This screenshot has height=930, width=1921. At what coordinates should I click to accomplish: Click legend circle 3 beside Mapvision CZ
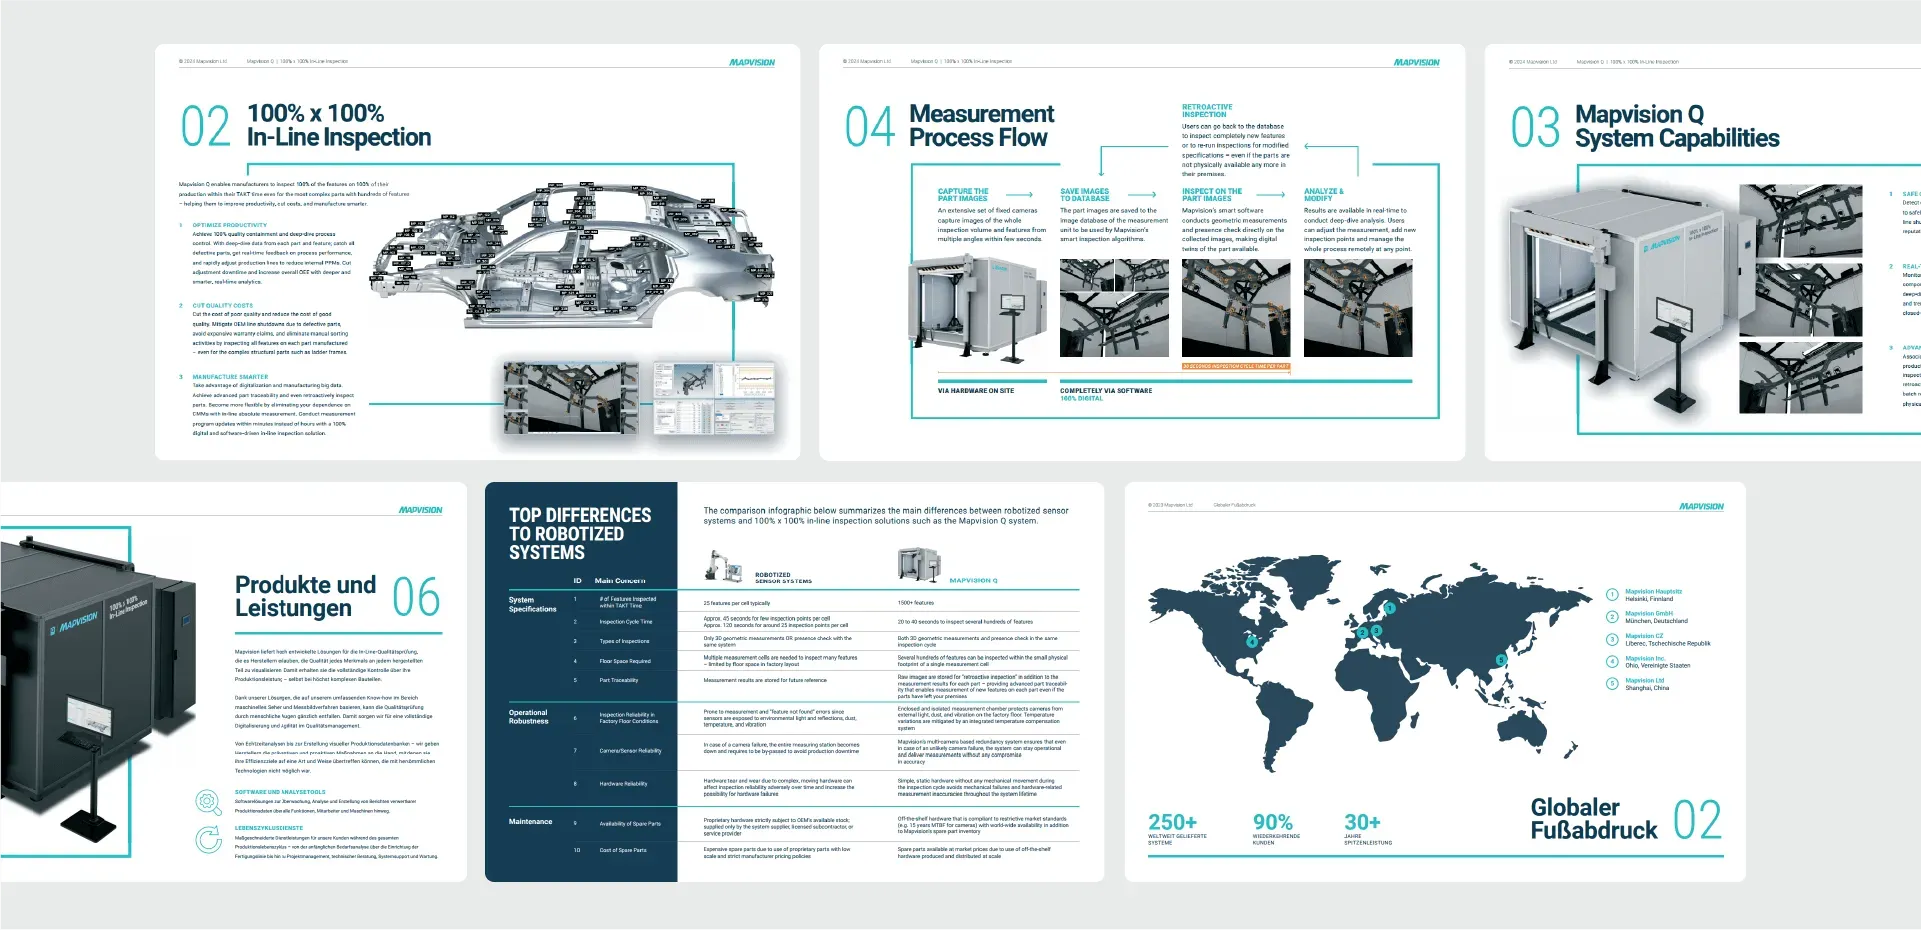pyautogui.click(x=1612, y=640)
